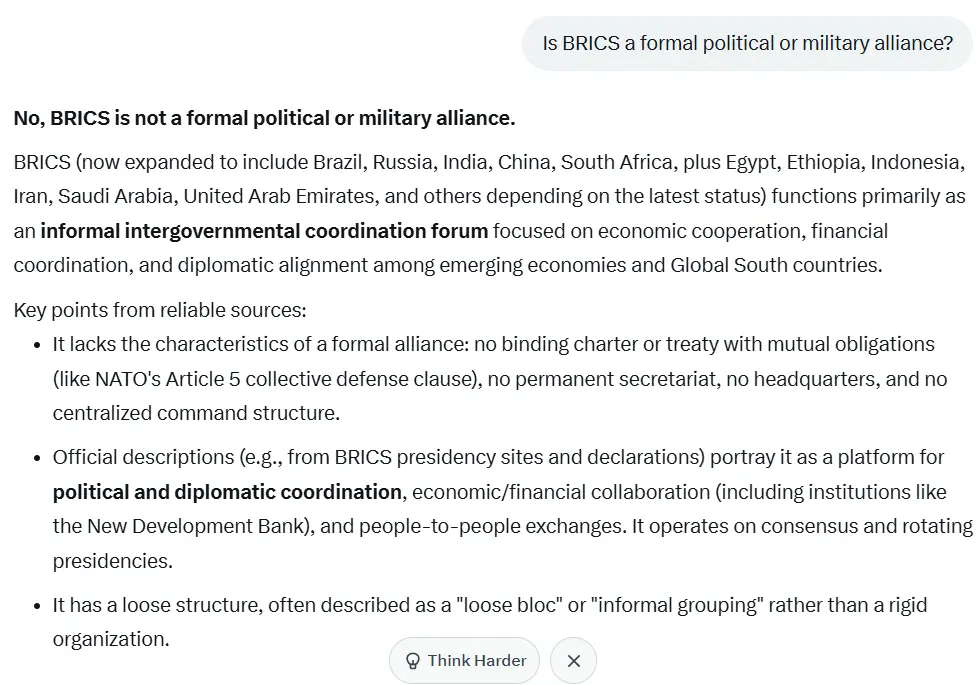Click the lightbulb icon in Think Harder
Screen dimensions: 978x685
[412, 661]
